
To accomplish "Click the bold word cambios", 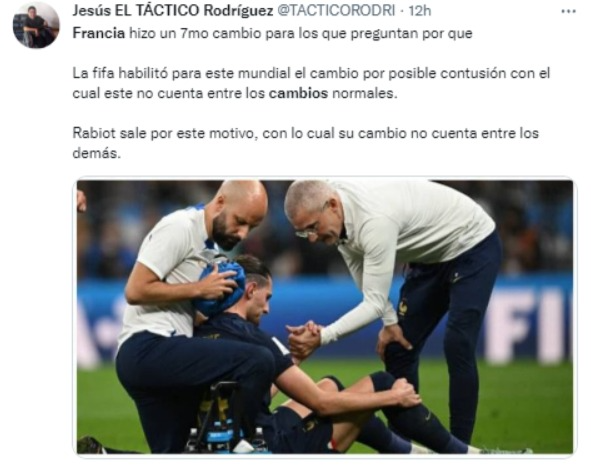I will (298, 93).
